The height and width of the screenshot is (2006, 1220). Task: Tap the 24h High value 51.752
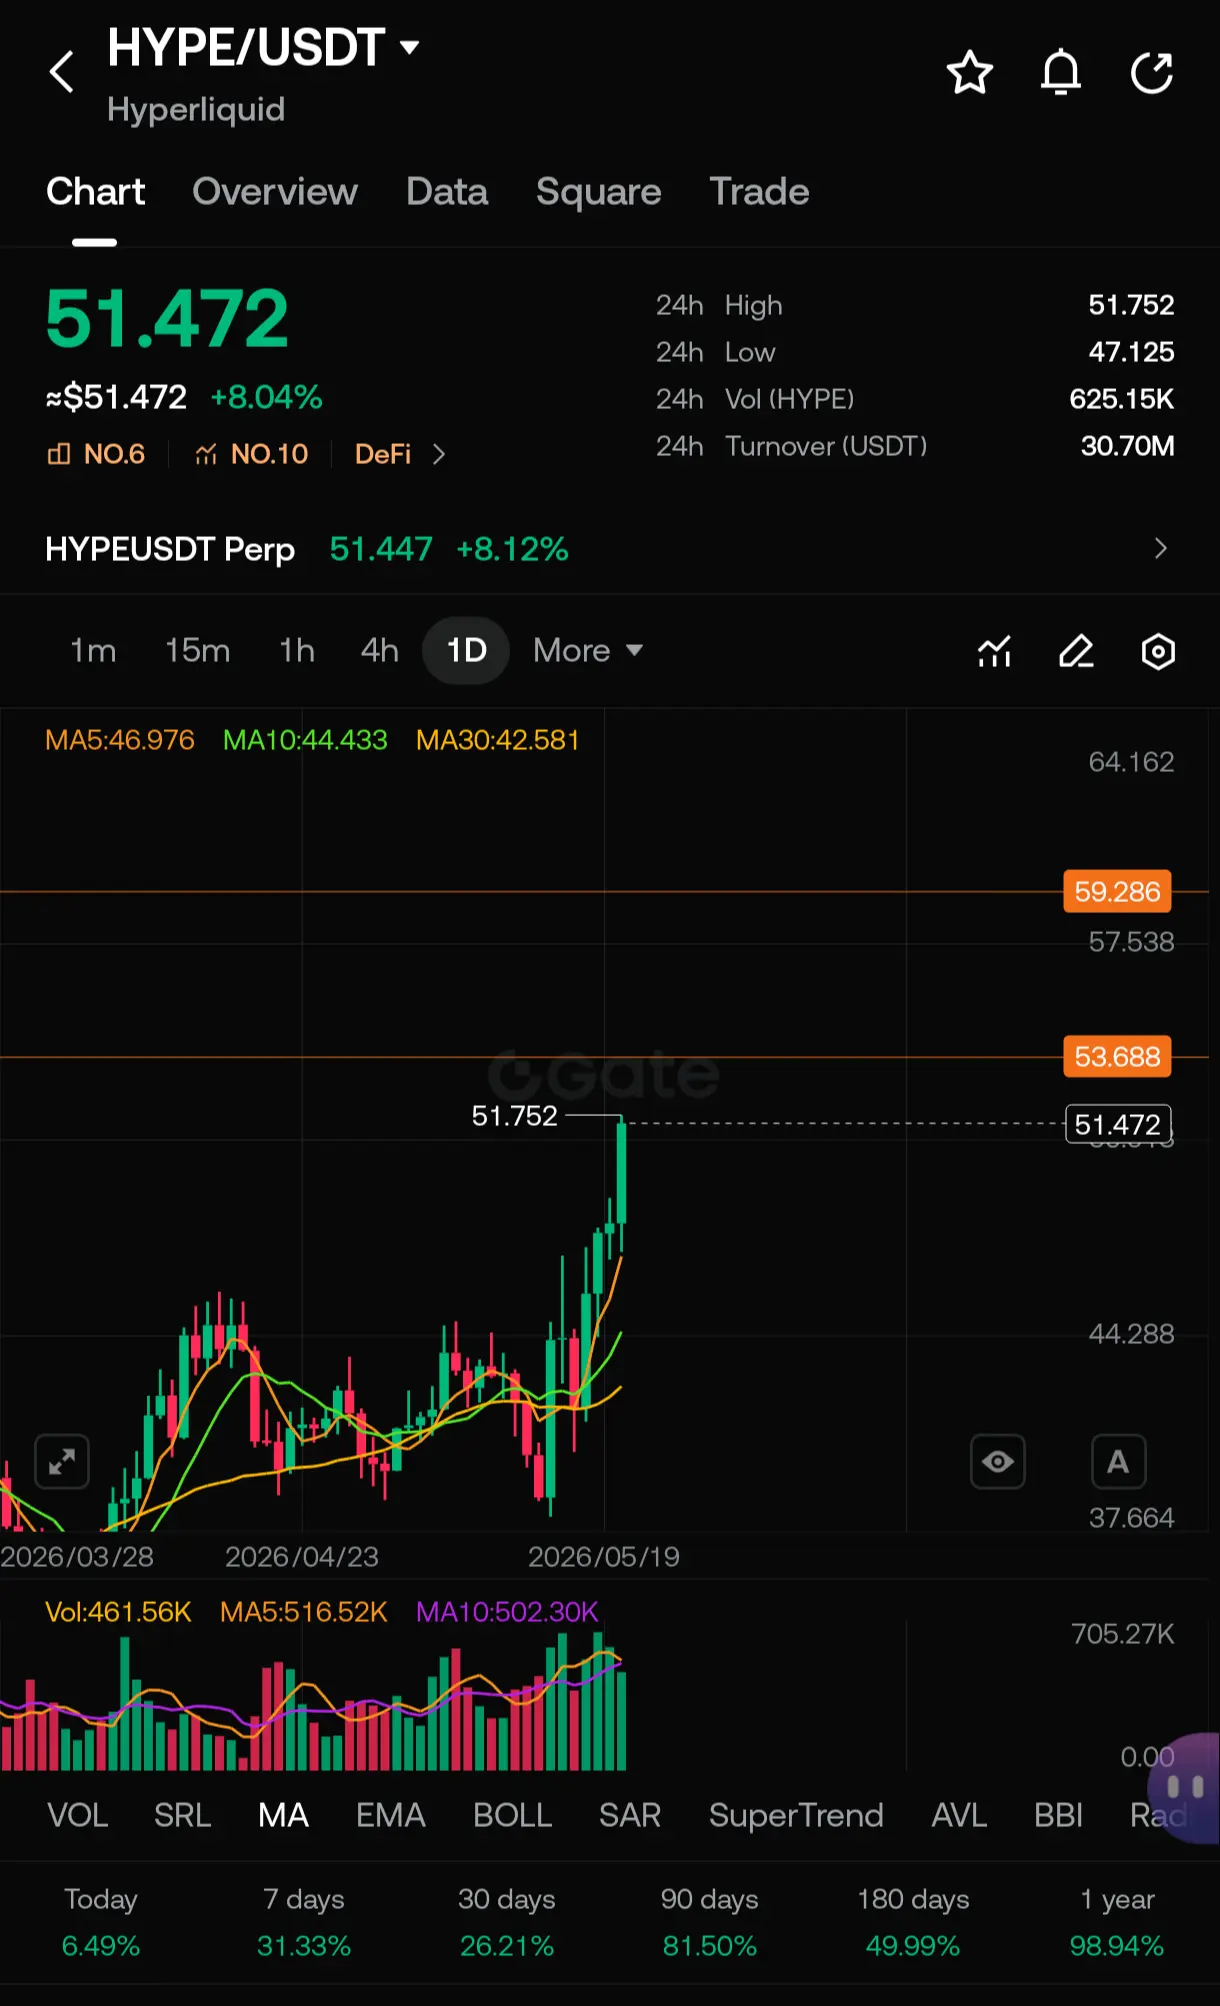[1131, 305]
